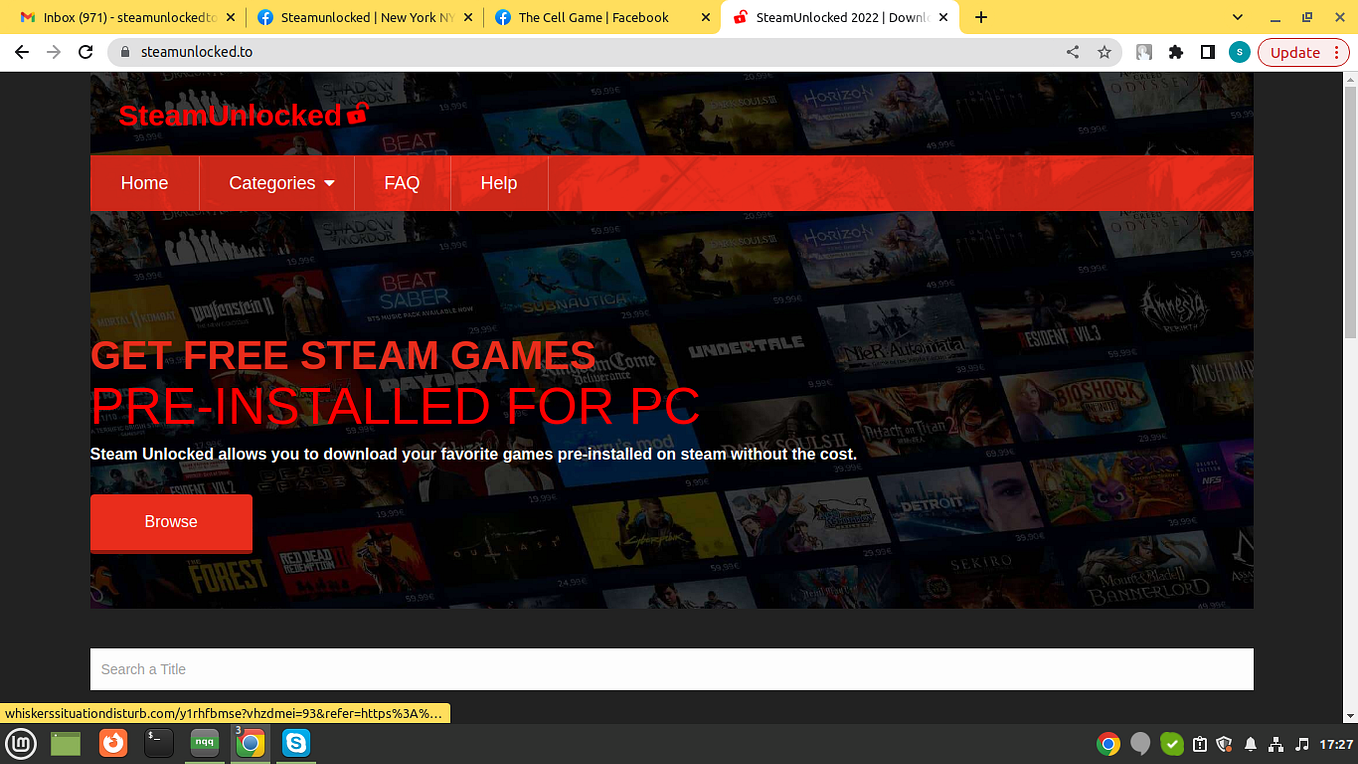Launch the orange Firefox icon in taskbar
The height and width of the screenshot is (764, 1358).
point(113,743)
